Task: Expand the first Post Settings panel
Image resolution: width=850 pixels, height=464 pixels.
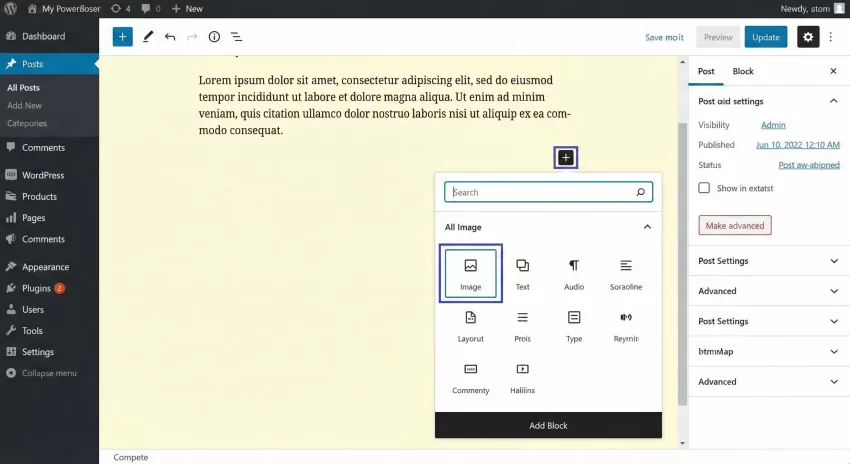Action: (x=769, y=261)
